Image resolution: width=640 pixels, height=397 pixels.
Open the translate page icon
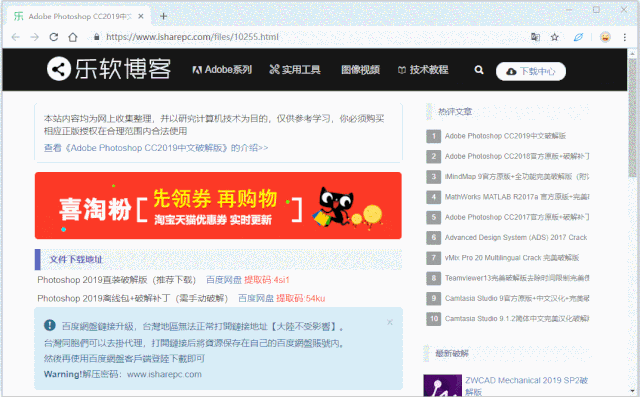[x=535, y=37]
